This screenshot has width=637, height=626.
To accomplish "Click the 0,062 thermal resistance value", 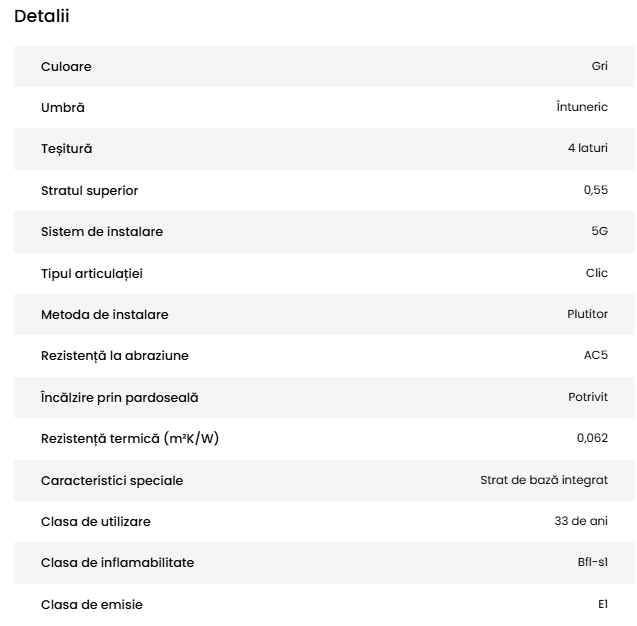I will pos(592,438).
